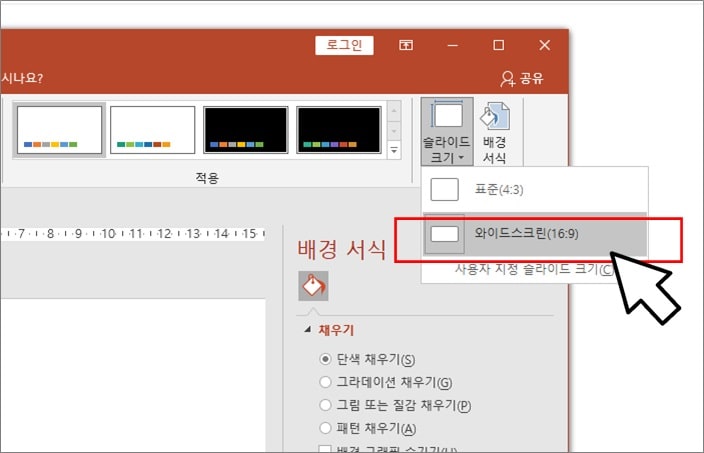Image resolution: width=704 pixels, height=453 pixels.
Task: Choose Widescreen (16:9) slide size
Action: (x=534, y=233)
